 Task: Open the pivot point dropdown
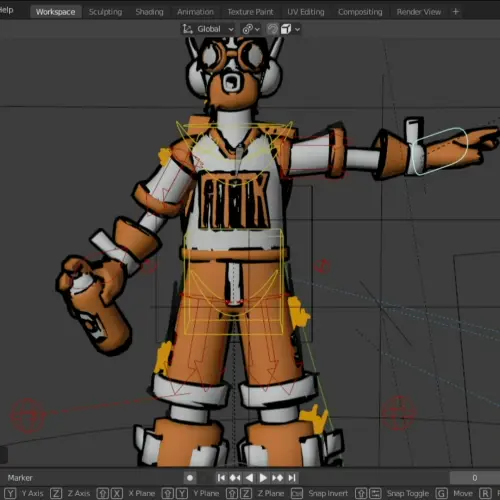251,29
